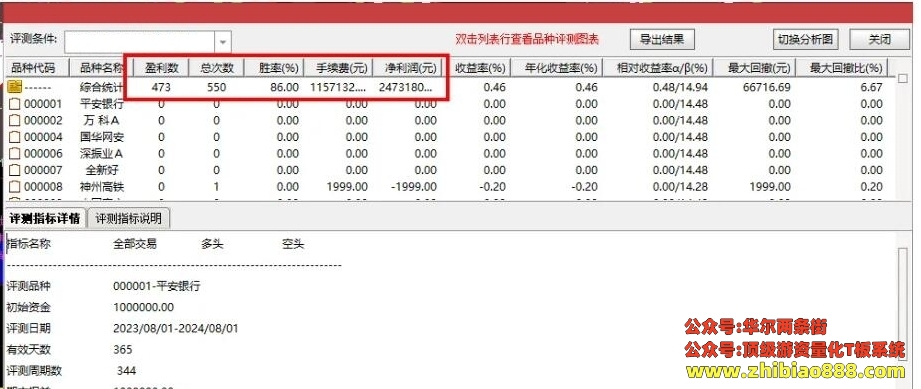921x389 pixels.
Task: Sort by 相对收益率α/β(%) column header
Action: click(657, 68)
